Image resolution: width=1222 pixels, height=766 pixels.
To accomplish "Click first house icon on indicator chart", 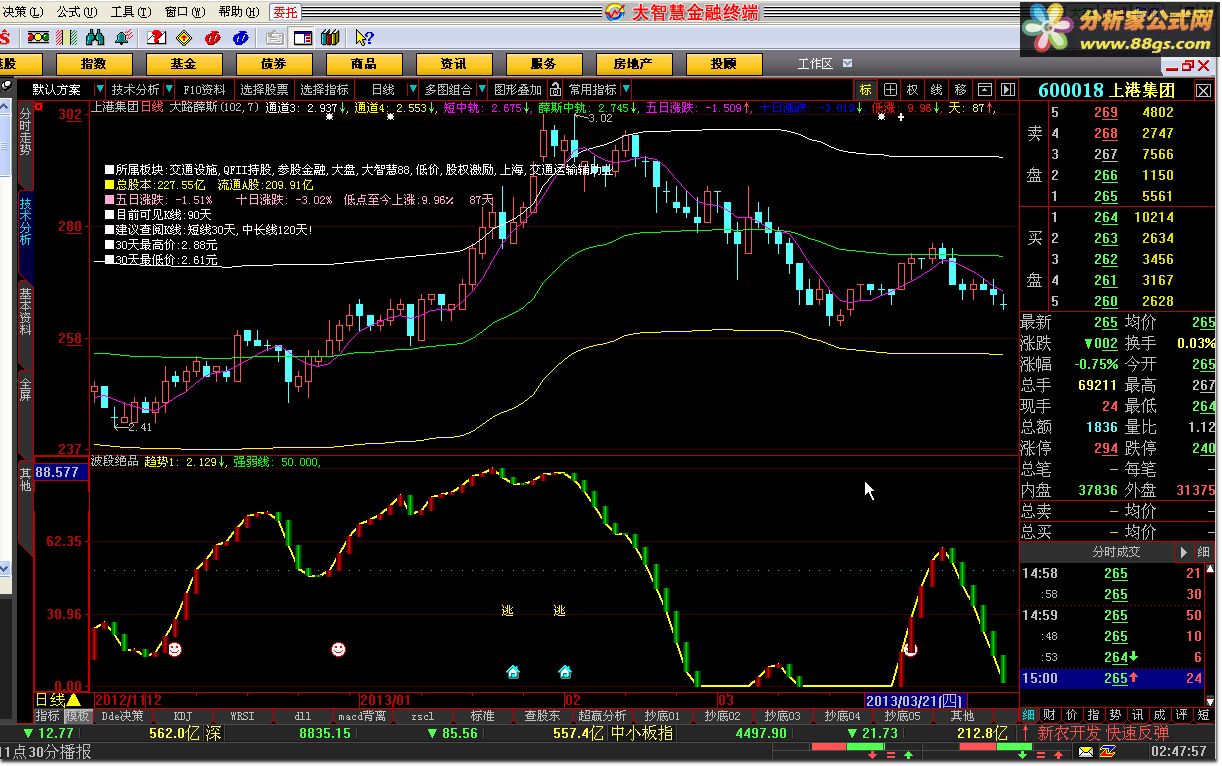I will 513,672.
